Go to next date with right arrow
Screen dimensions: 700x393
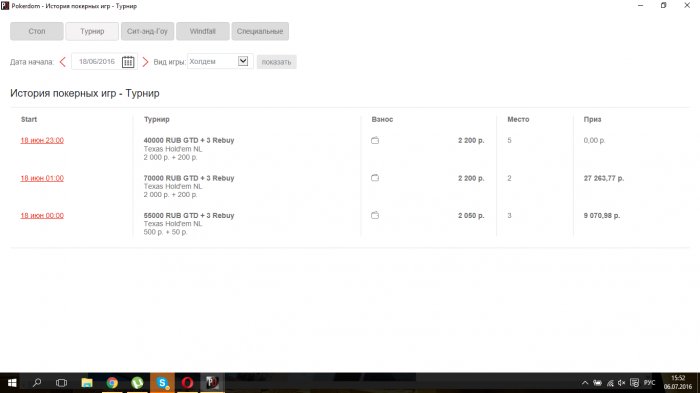[x=145, y=62]
